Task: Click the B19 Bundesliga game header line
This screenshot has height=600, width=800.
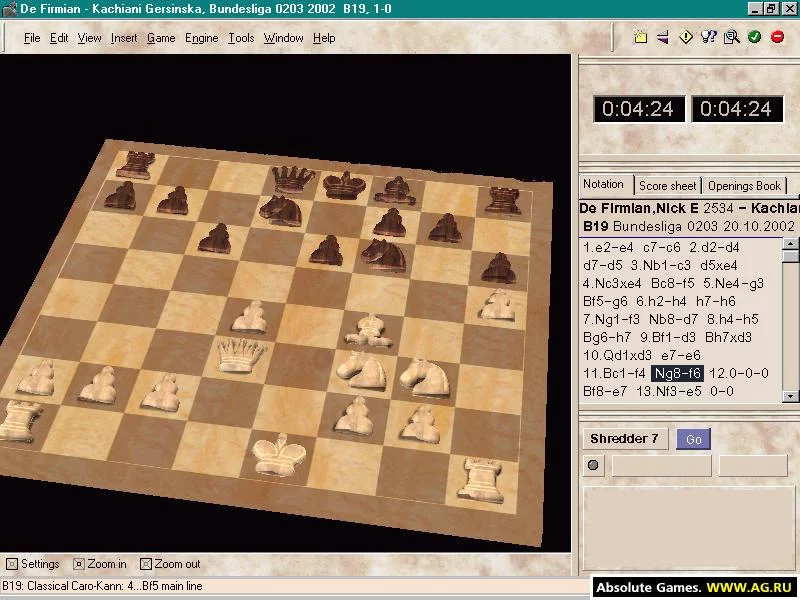Action: pos(689,226)
